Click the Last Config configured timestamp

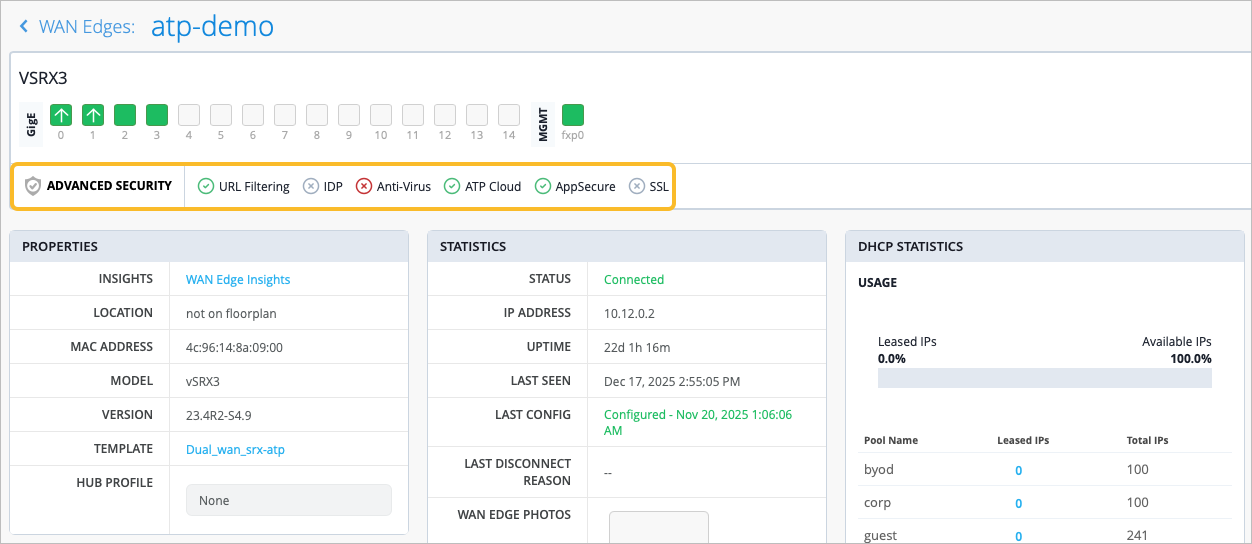[x=698, y=422]
